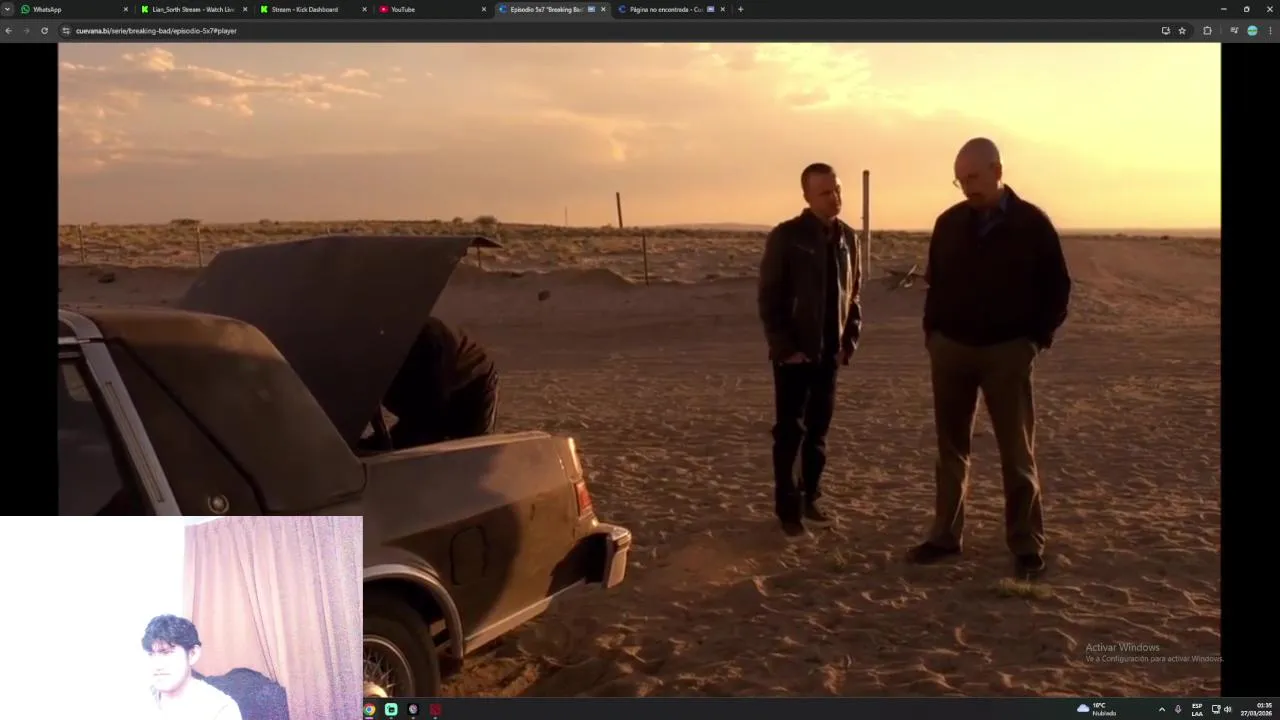
Task: Switch to the WhatsApp browser tab
Action: (75, 9)
